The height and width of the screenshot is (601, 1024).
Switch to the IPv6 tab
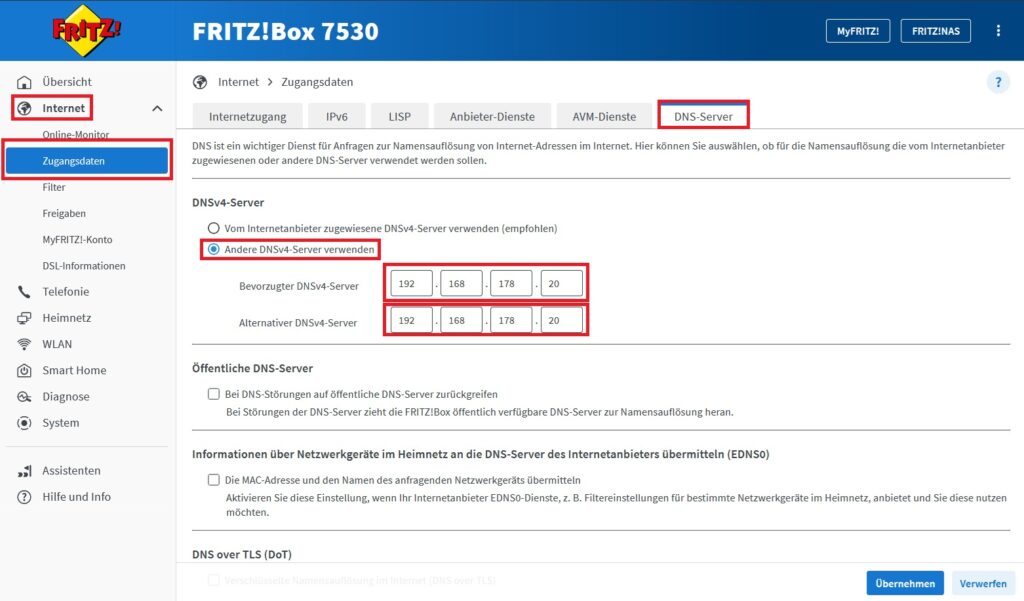click(337, 116)
